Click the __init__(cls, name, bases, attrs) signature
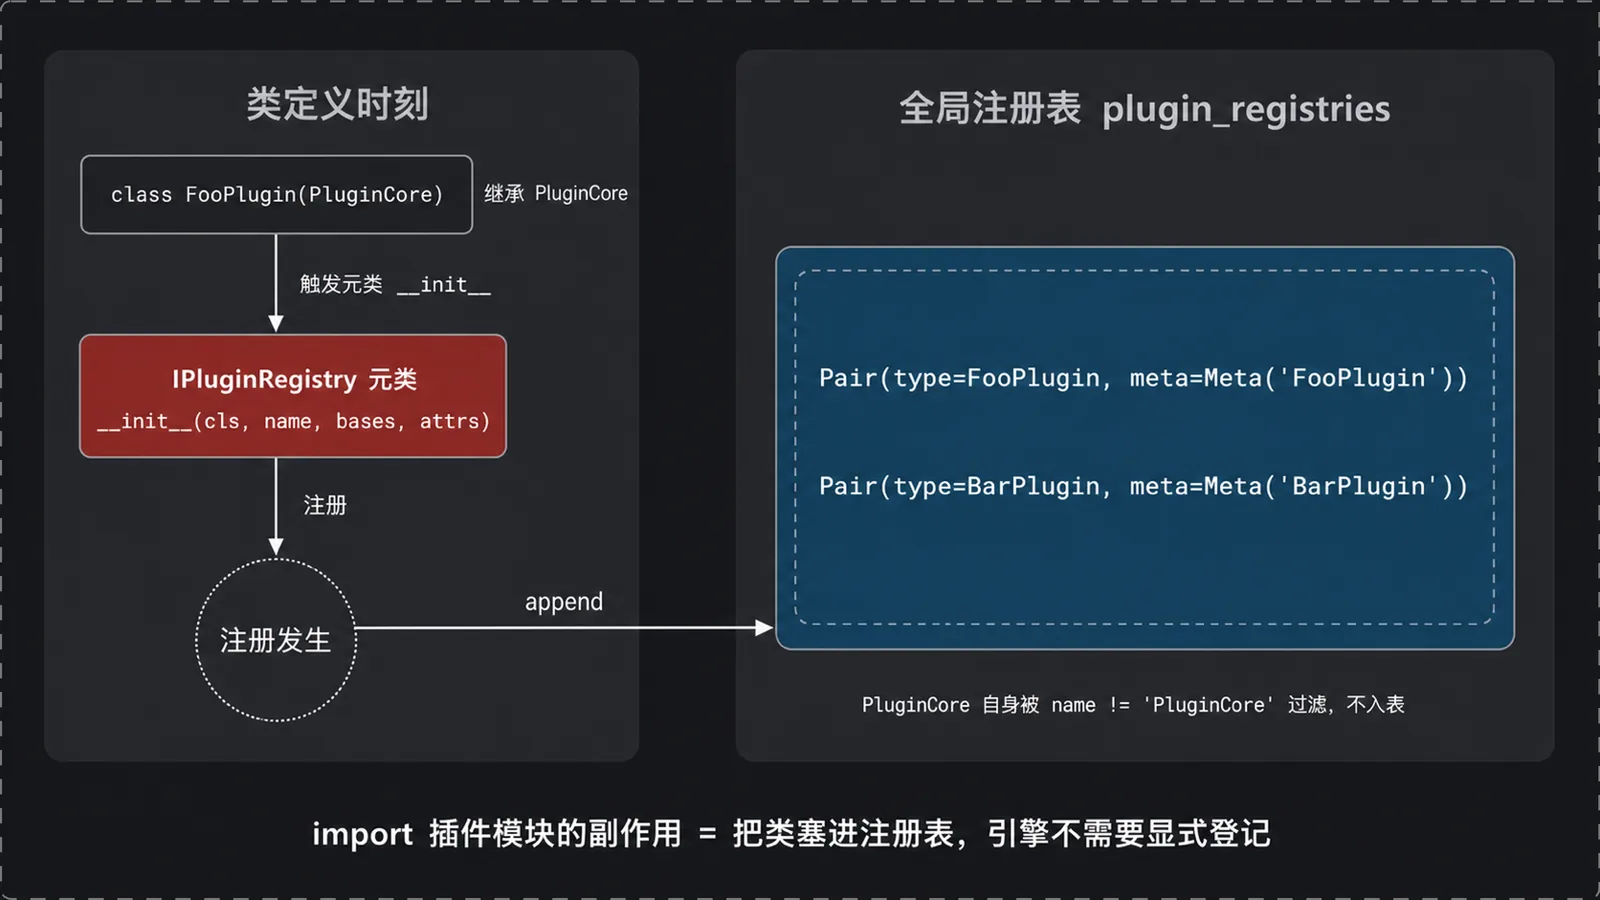This screenshot has height=900, width=1600. click(x=293, y=422)
